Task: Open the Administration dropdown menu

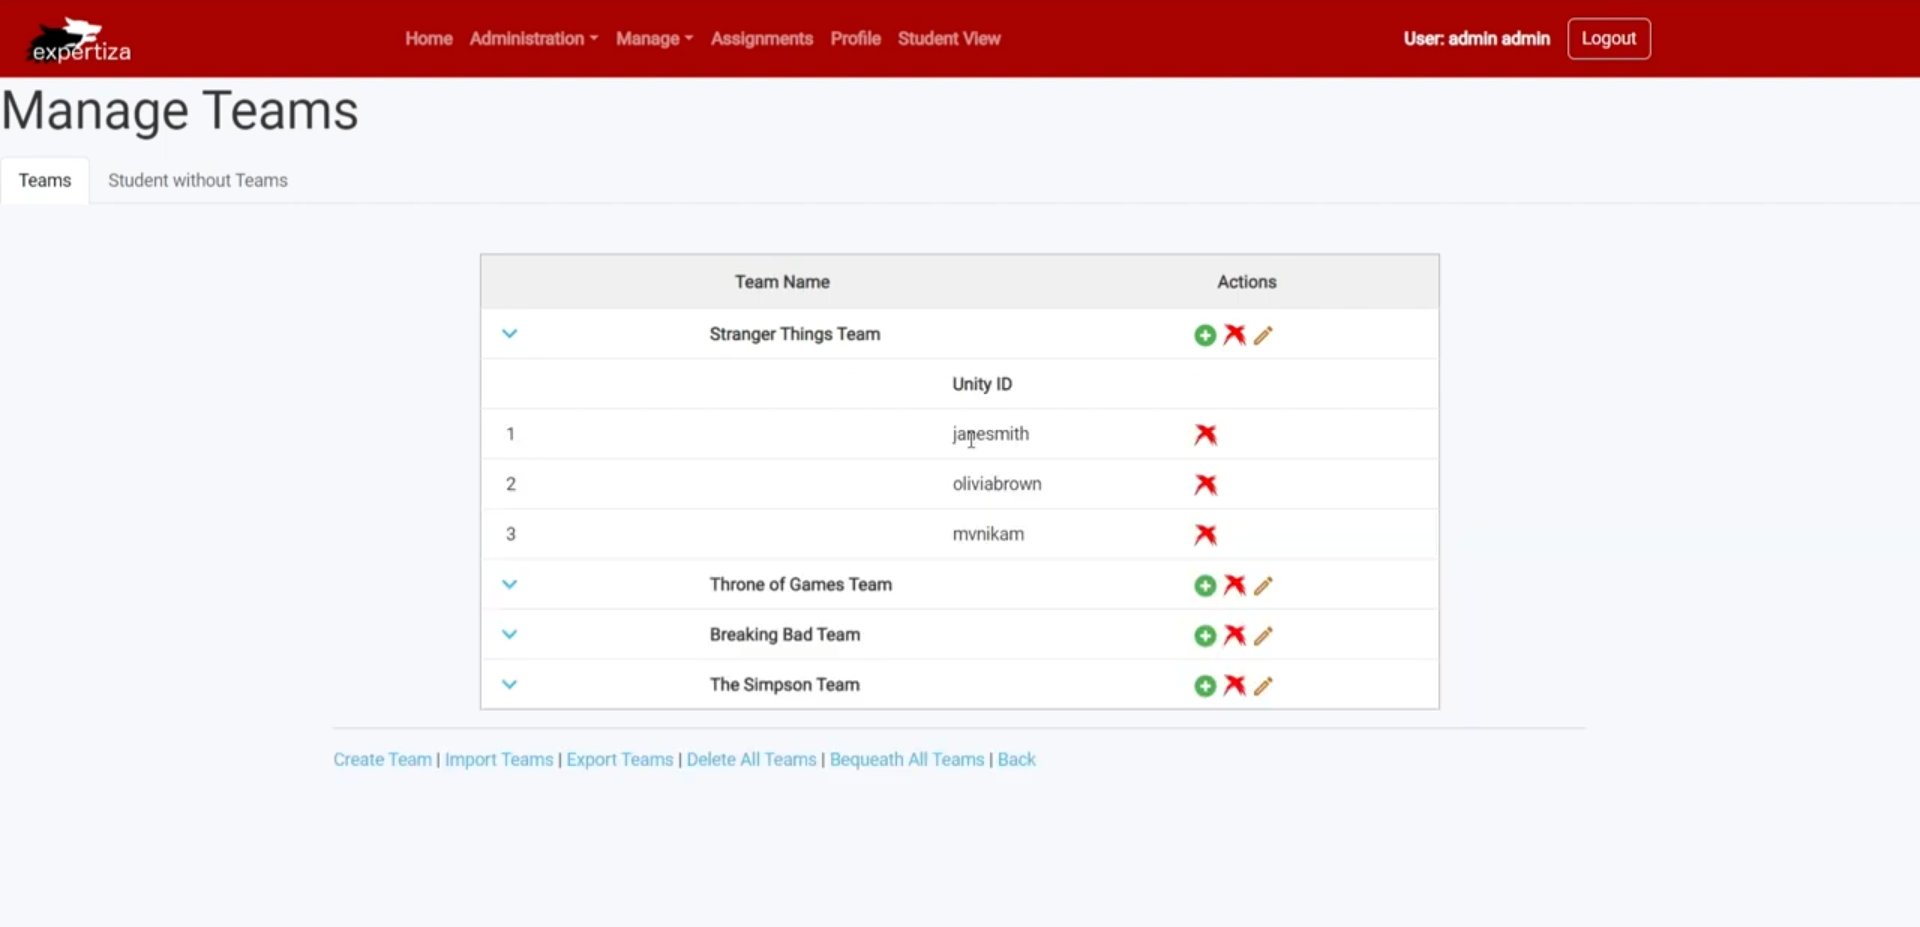Action: pos(533,38)
